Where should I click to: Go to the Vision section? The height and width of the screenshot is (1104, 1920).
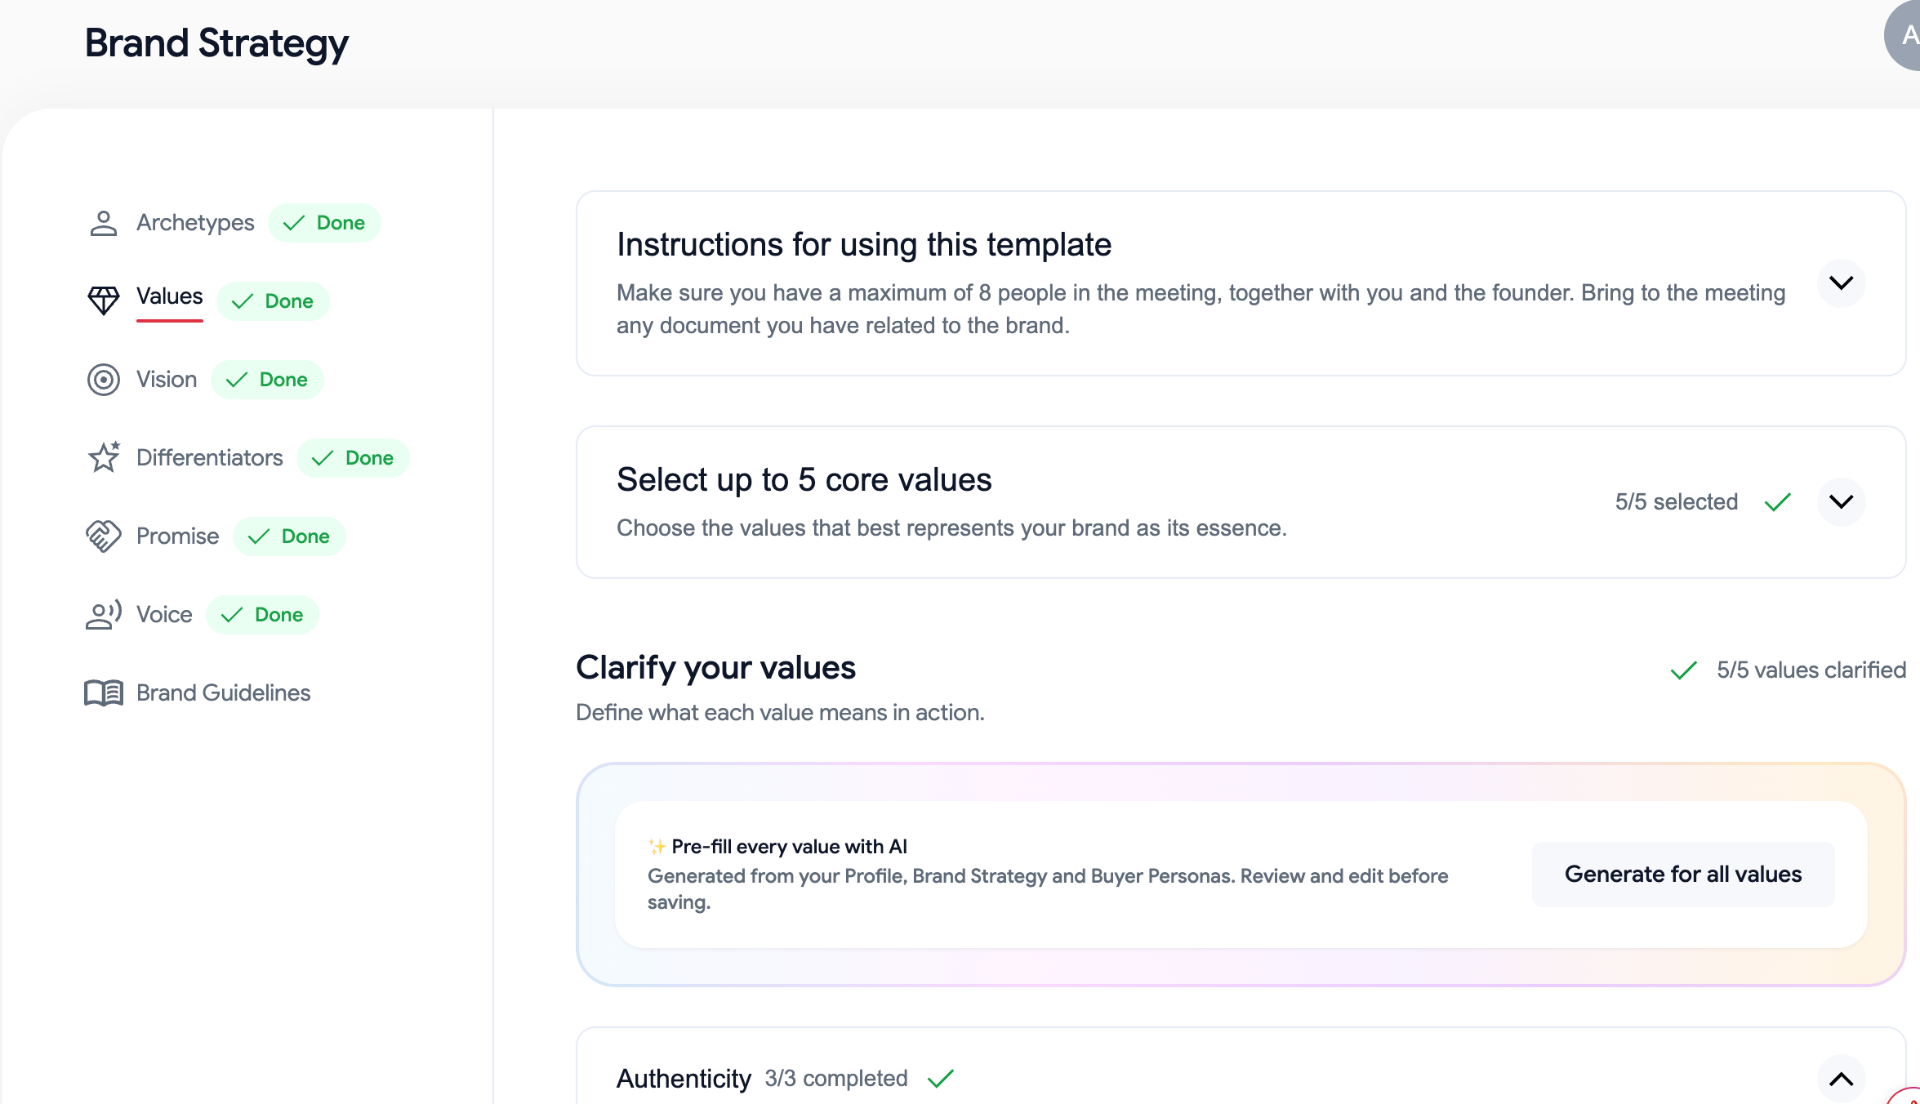click(166, 379)
